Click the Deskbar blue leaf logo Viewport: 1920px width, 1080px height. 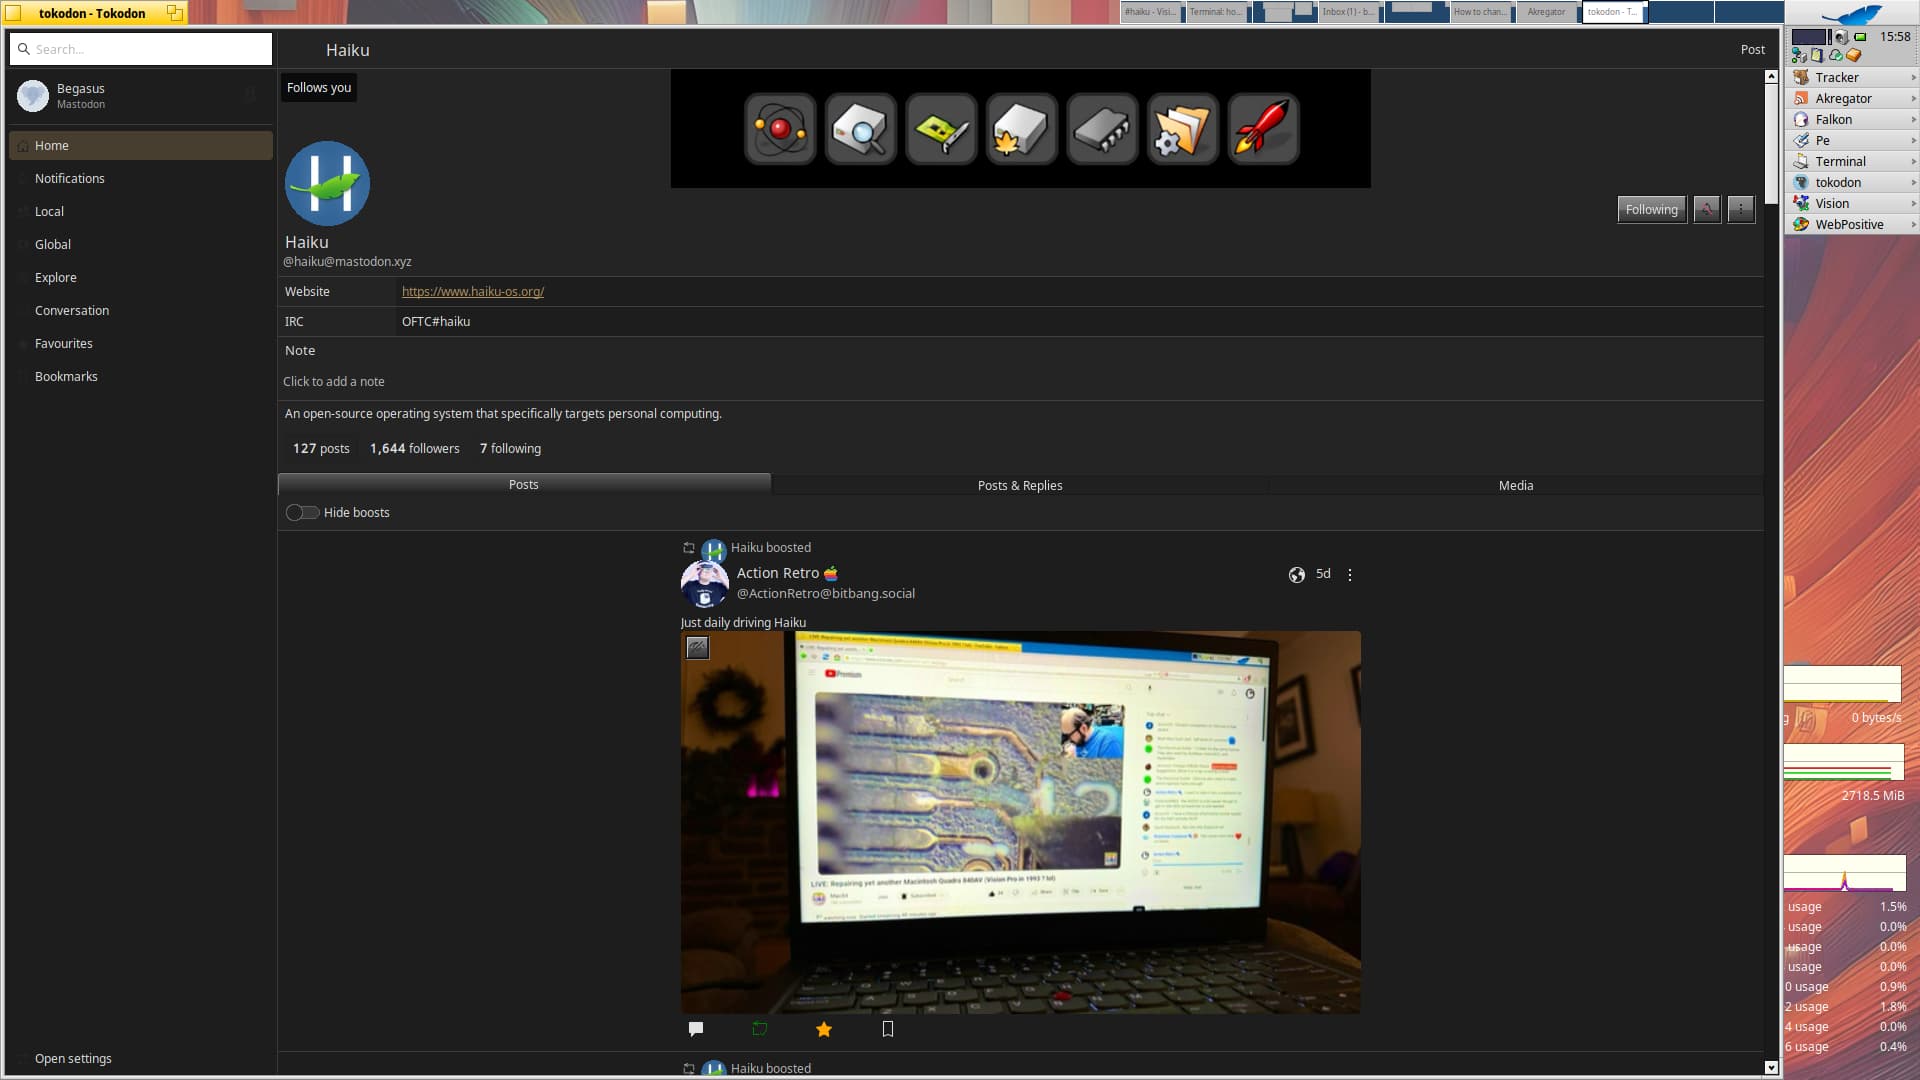(1851, 14)
